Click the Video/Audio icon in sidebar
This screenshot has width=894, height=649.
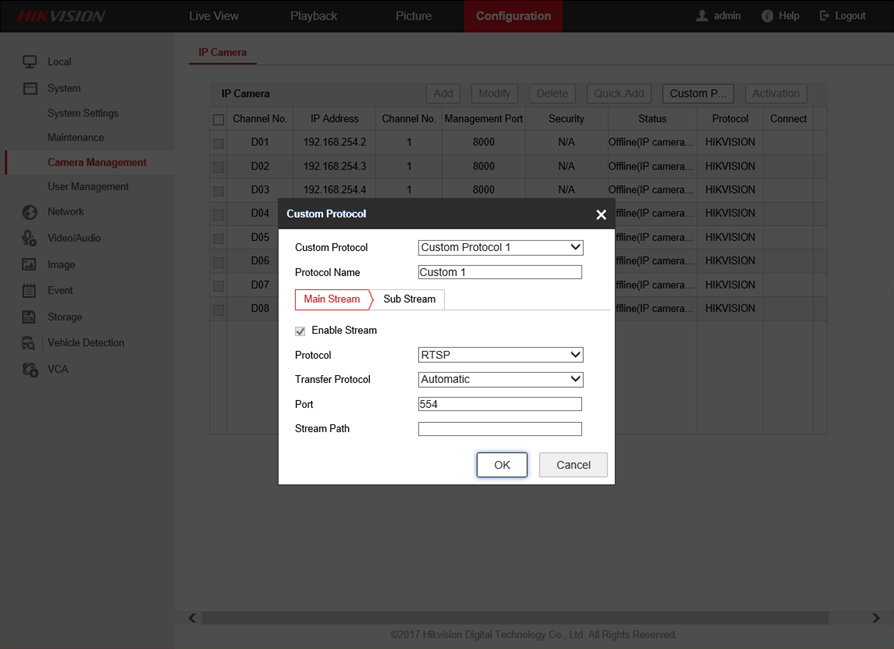click(30, 238)
